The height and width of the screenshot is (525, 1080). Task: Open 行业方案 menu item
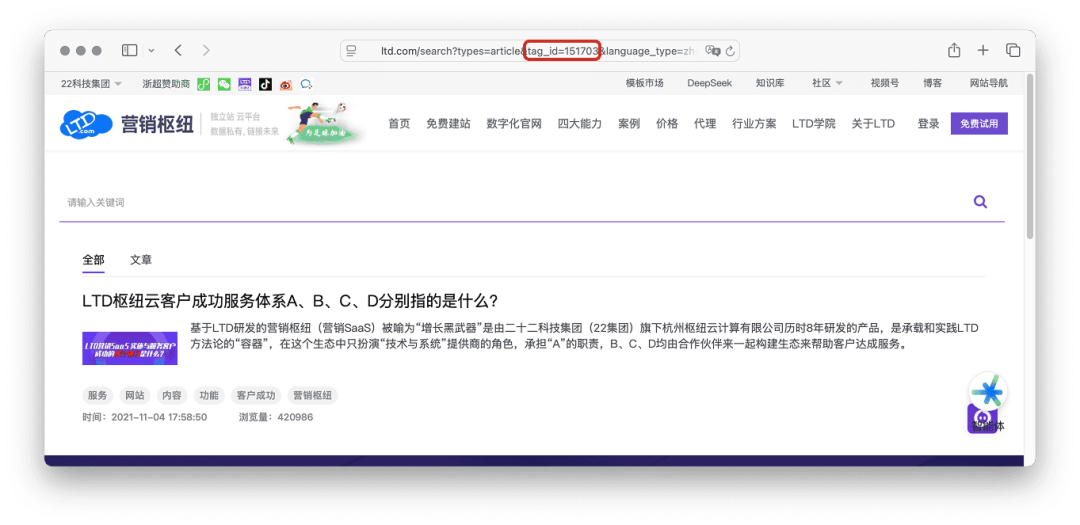coord(754,124)
